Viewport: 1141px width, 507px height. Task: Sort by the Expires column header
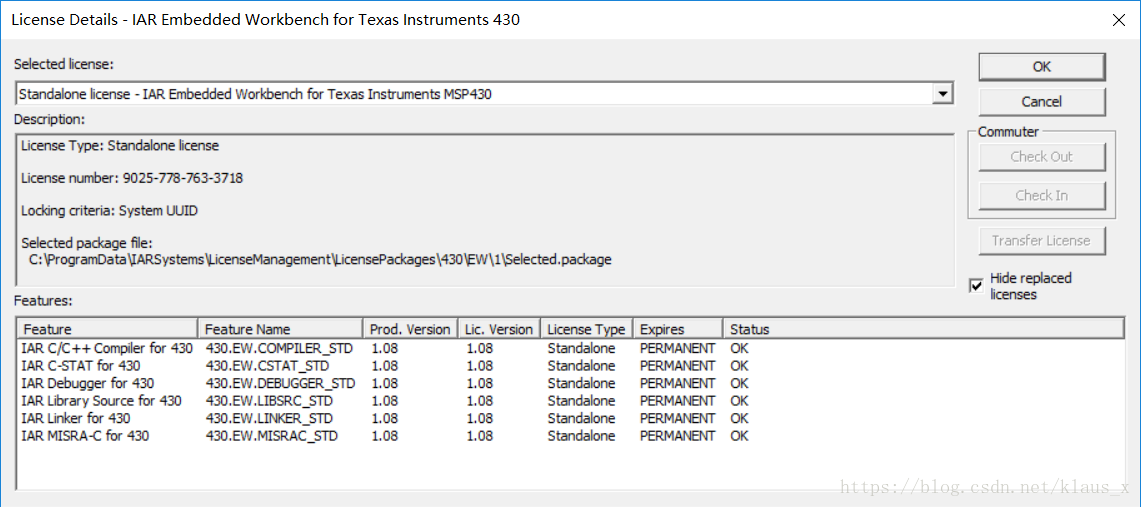(x=677, y=329)
